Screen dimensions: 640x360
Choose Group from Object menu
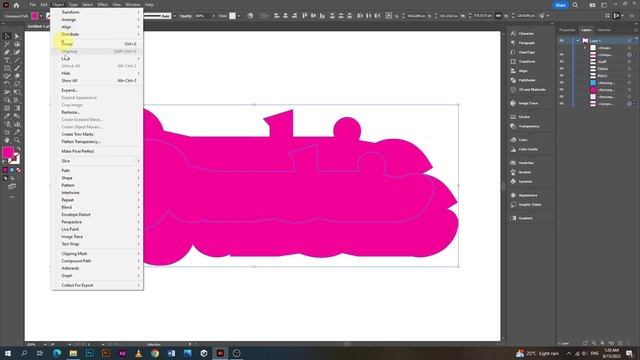[x=97, y=44]
